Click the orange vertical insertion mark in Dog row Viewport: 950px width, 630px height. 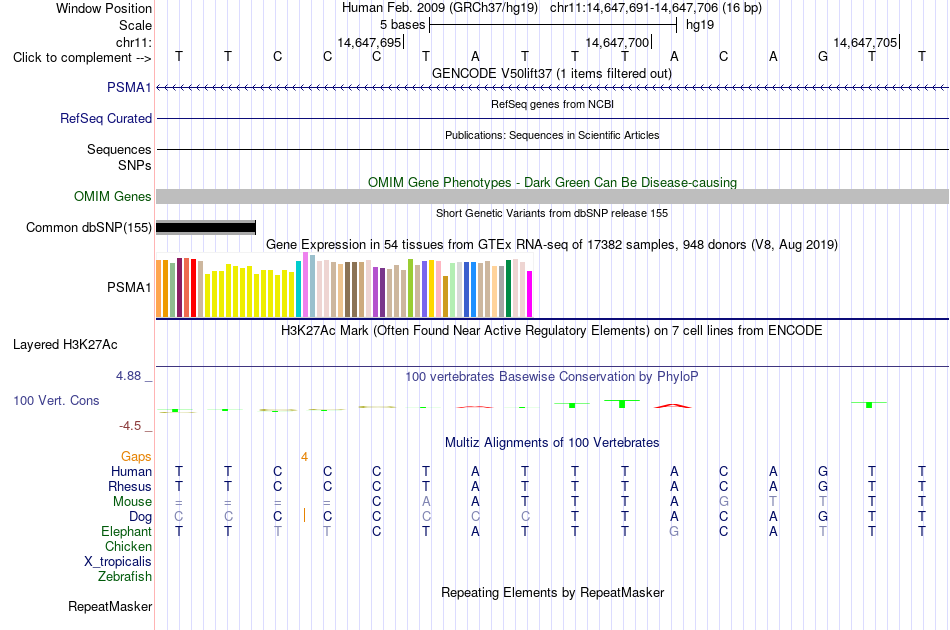click(x=304, y=516)
